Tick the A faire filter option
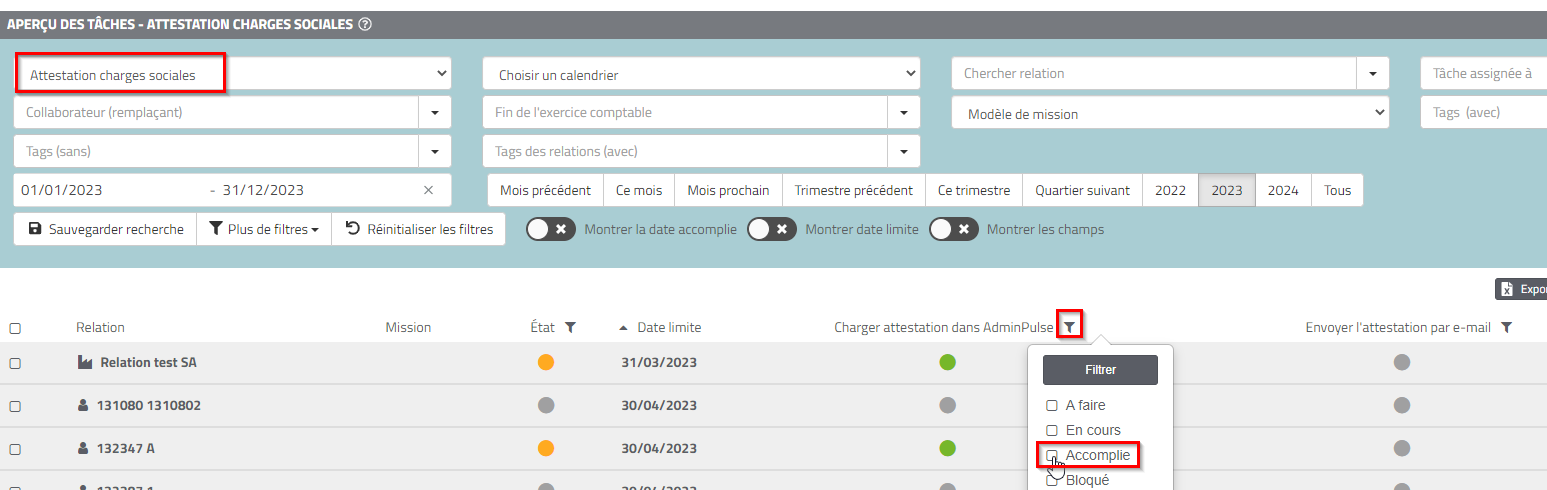The height and width of the screenshot is (490, 1547). (1052, 406)
